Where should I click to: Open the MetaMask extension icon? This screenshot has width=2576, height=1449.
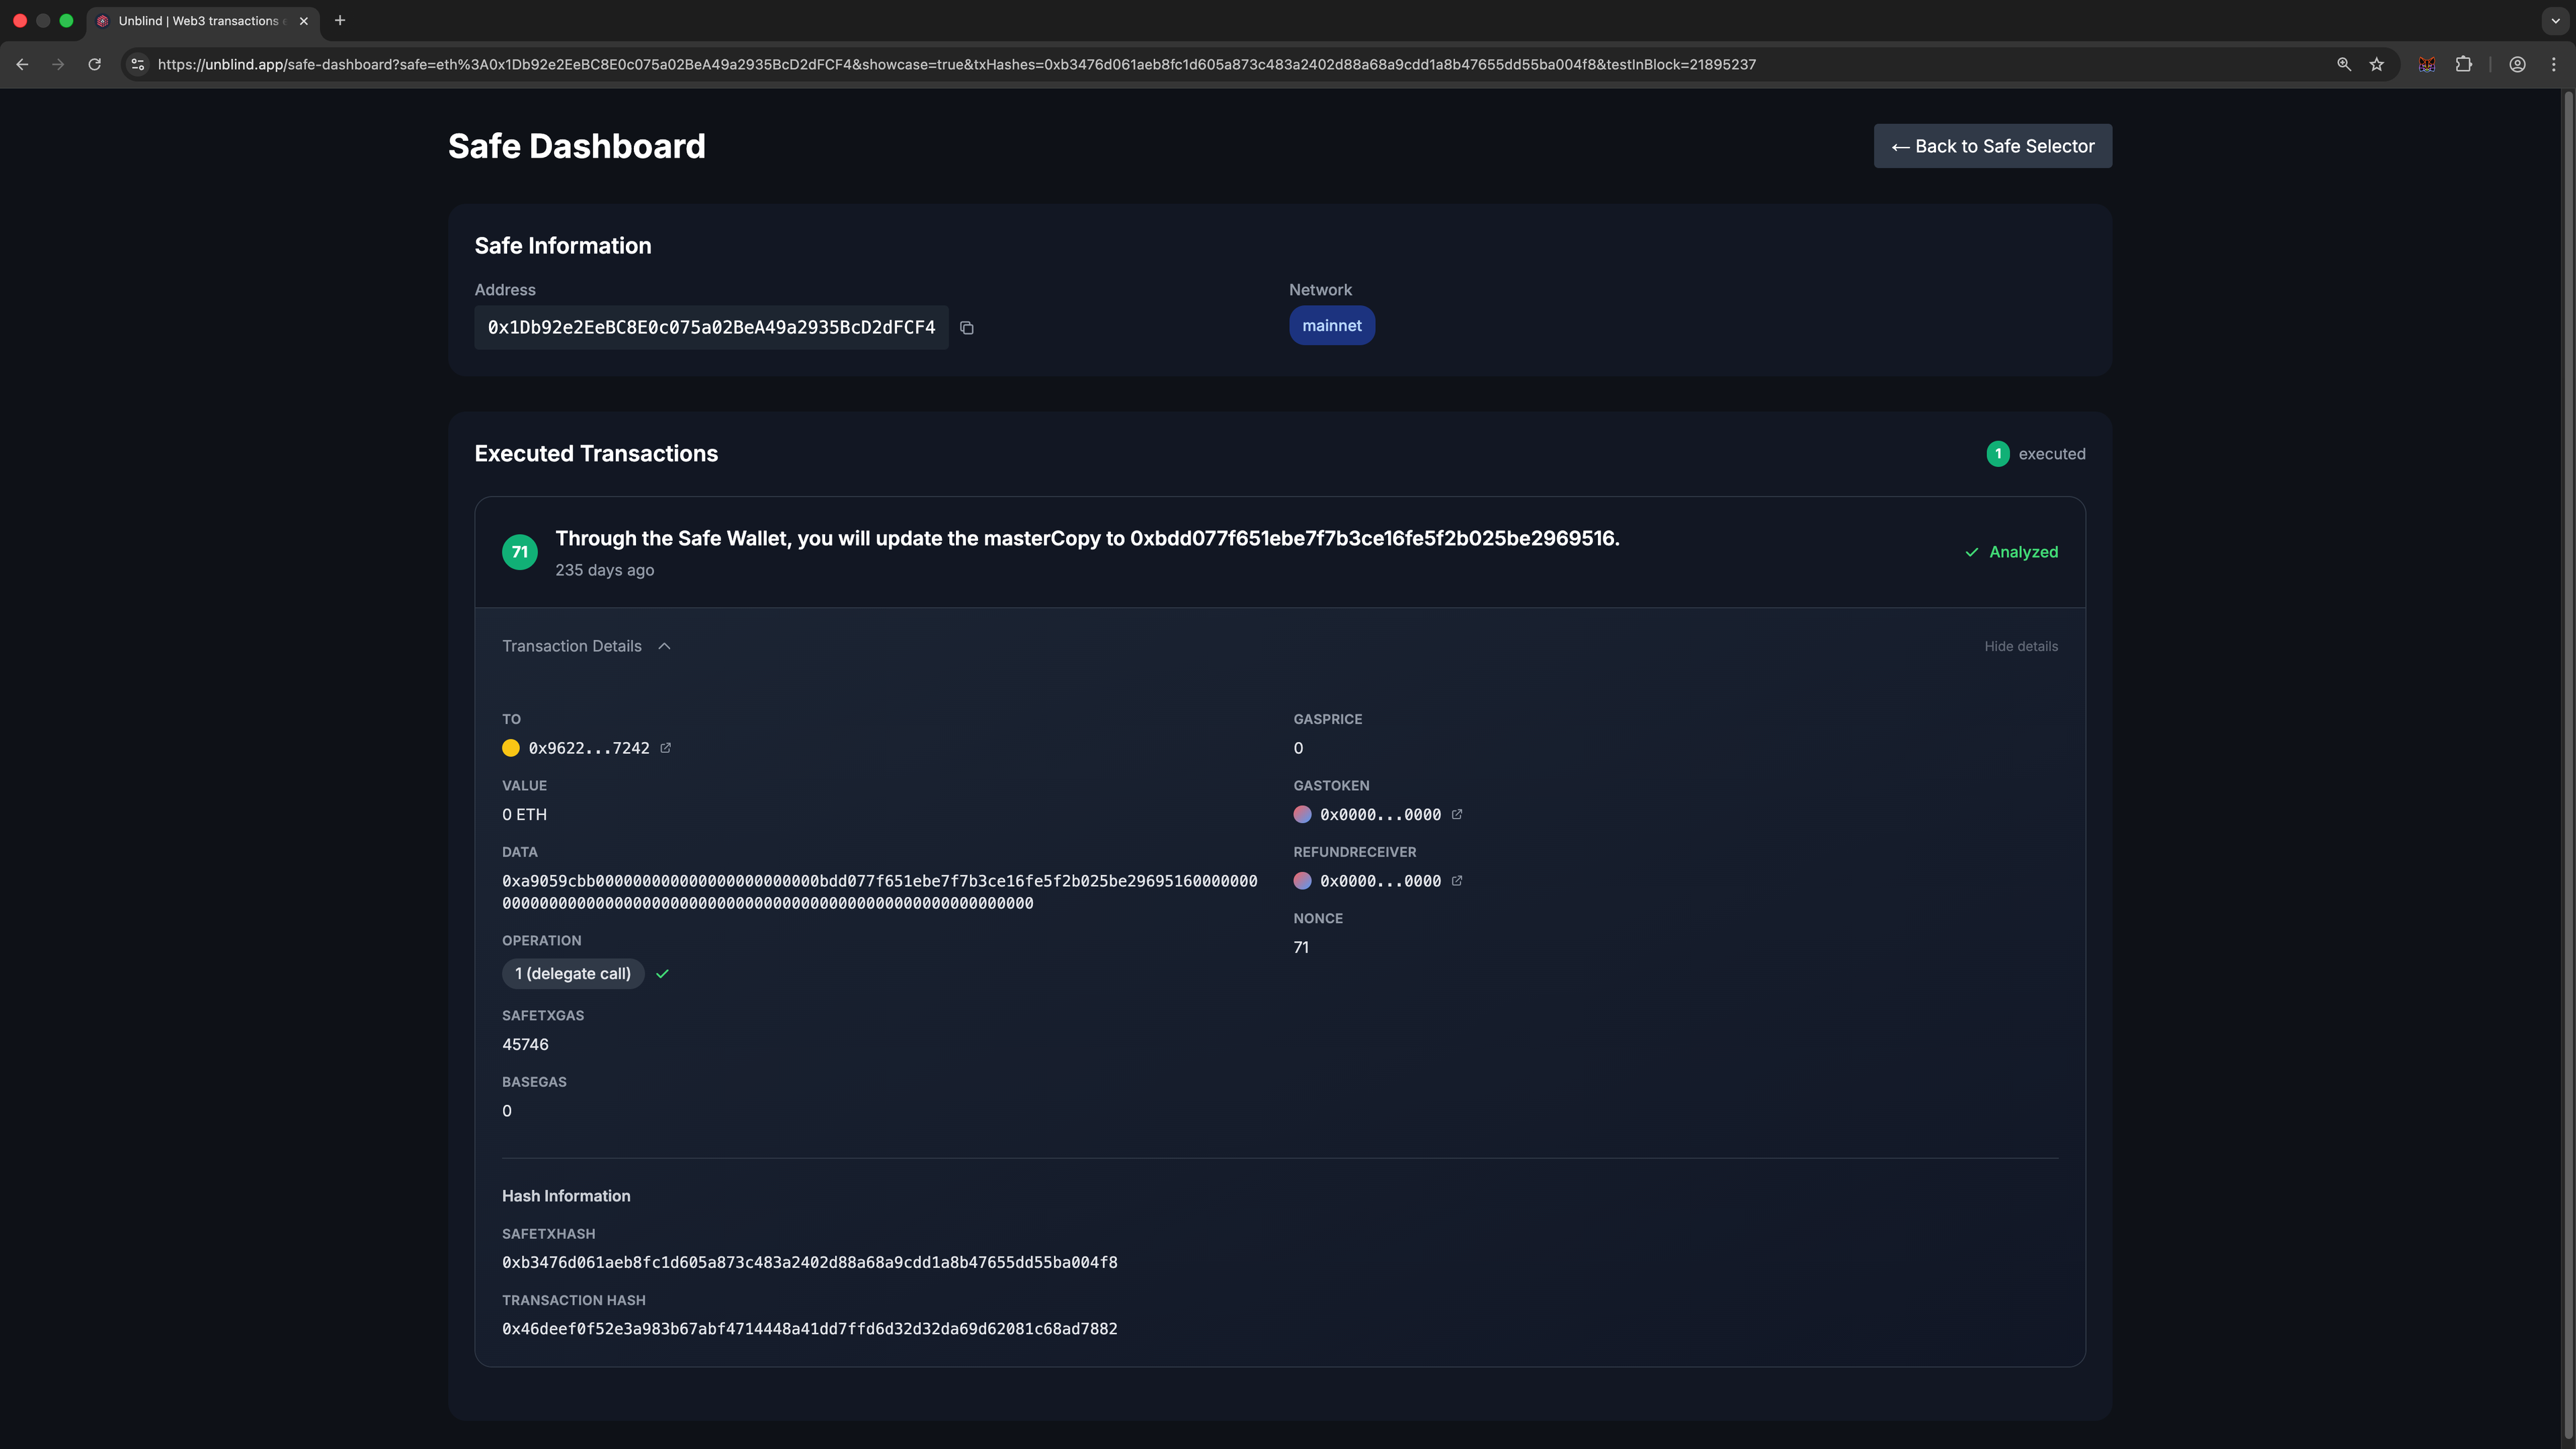(x=2426, y=64)
